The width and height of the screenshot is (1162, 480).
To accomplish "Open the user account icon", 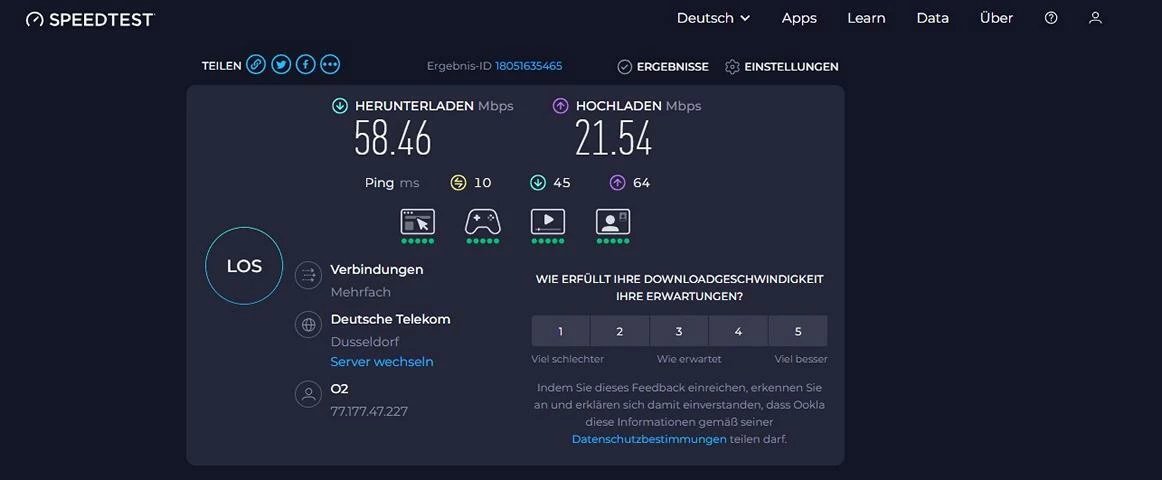I will pos(1095,19).
